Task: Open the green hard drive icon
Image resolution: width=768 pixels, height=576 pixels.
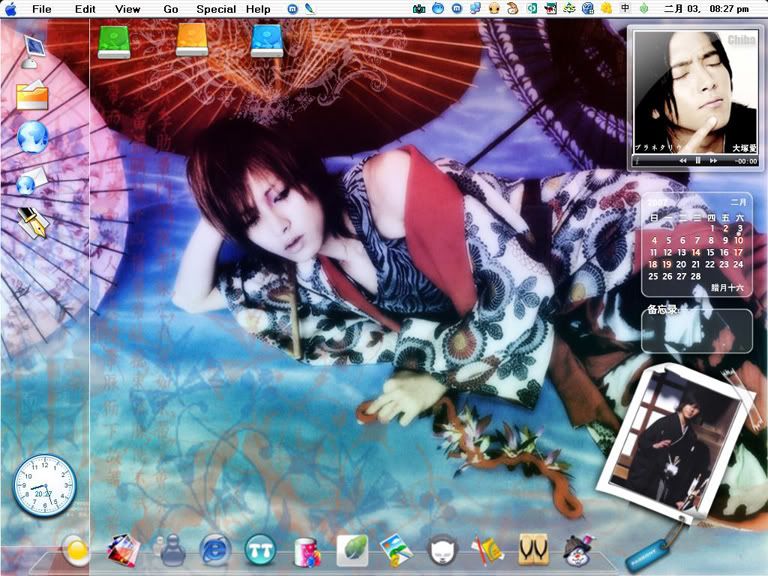Action: (113, 41)
